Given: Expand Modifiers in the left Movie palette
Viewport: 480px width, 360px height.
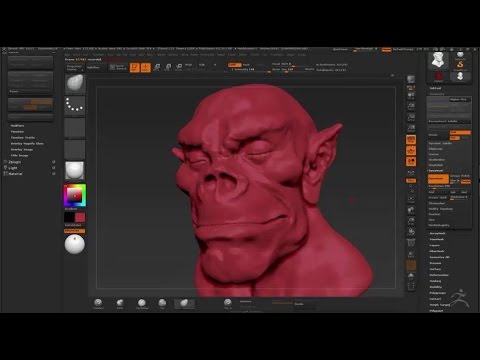Looking at the screenshot, I should [x=17, y=126].
